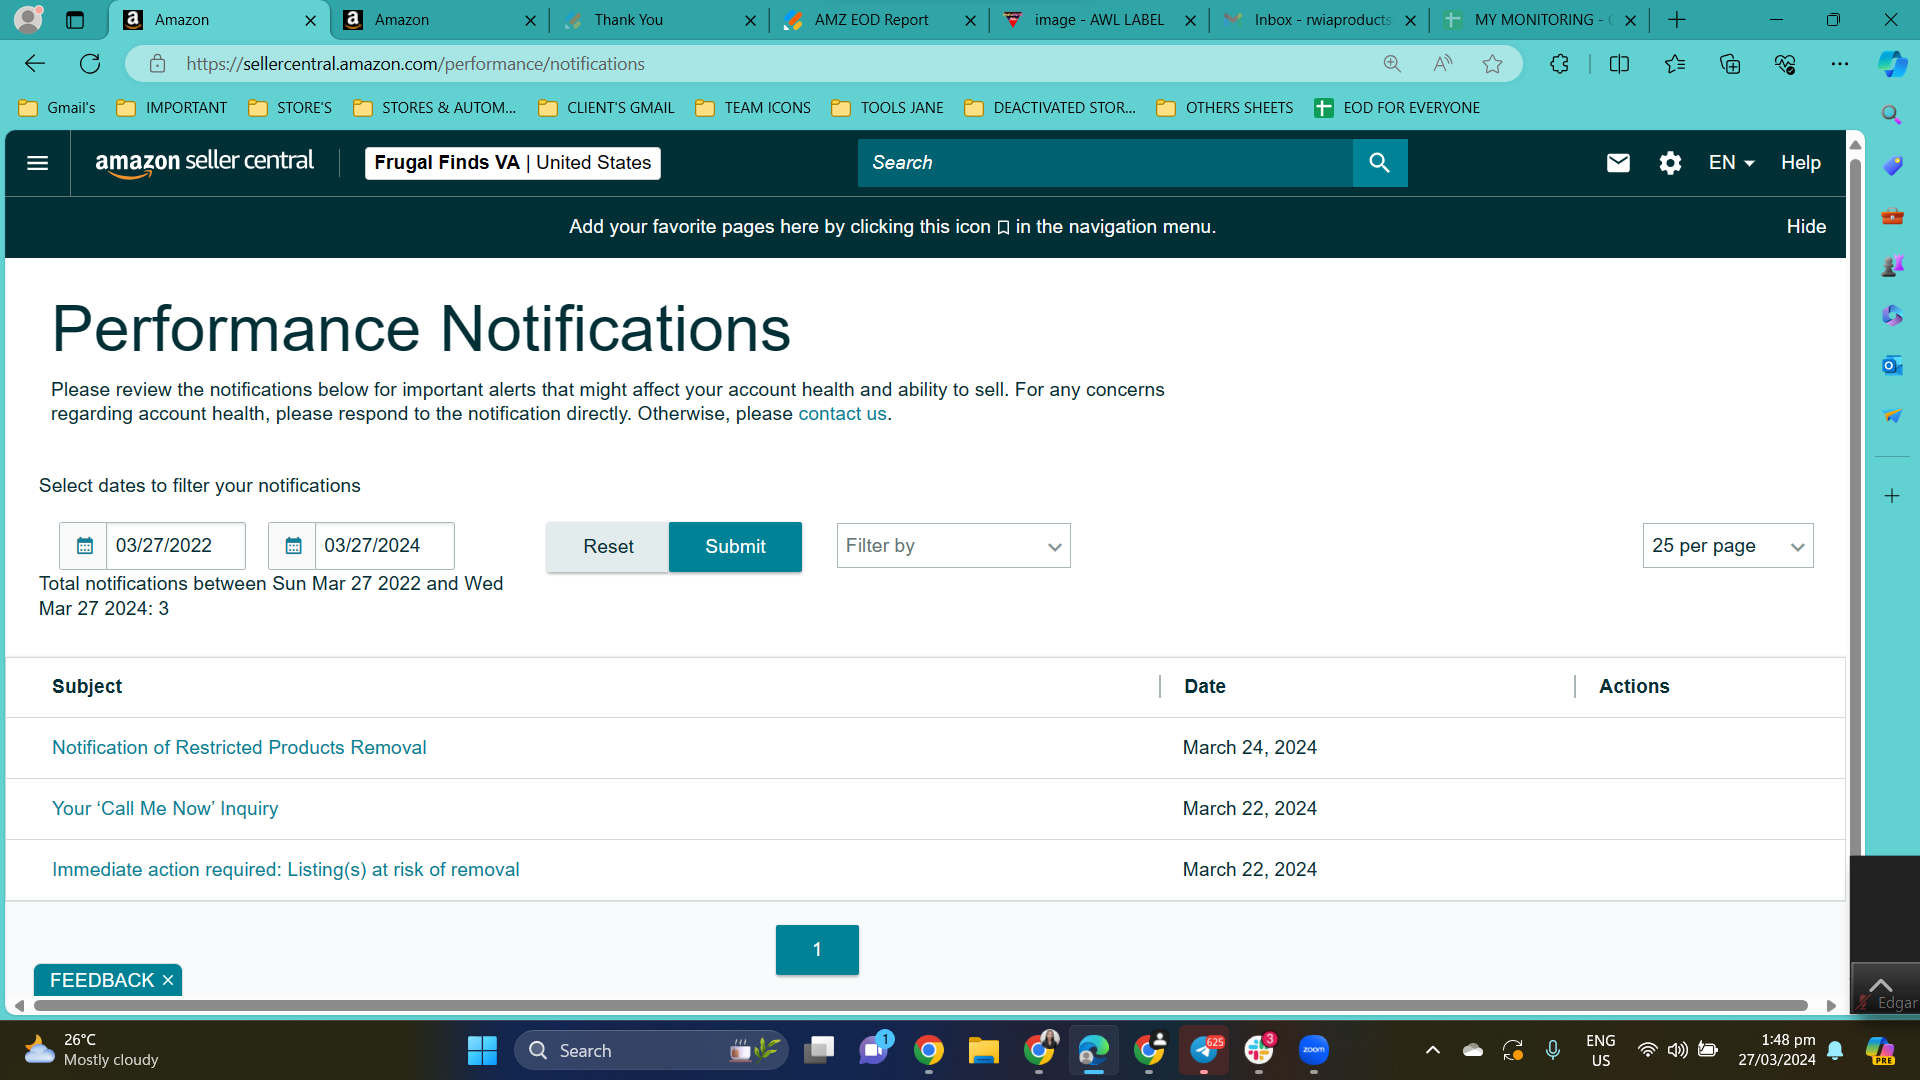This screenshot has height=1080, width=1920.
Task: Expand the EN language selector
Action: click(x=1731, y=163)
